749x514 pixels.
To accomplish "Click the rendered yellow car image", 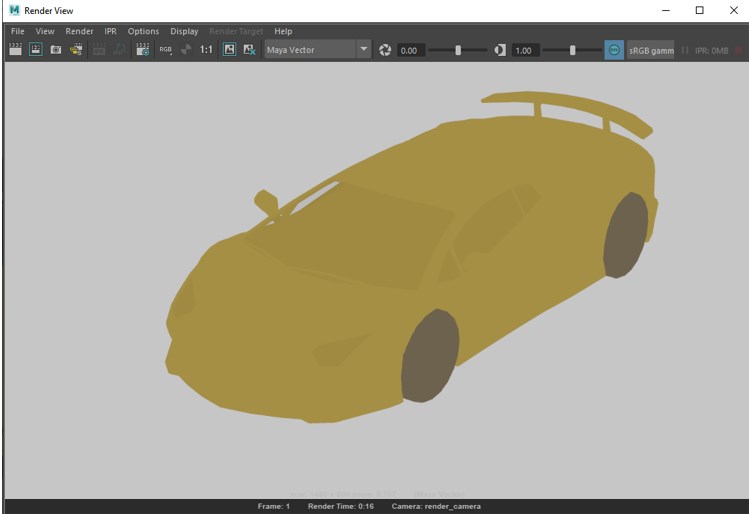I will [411, 257].
